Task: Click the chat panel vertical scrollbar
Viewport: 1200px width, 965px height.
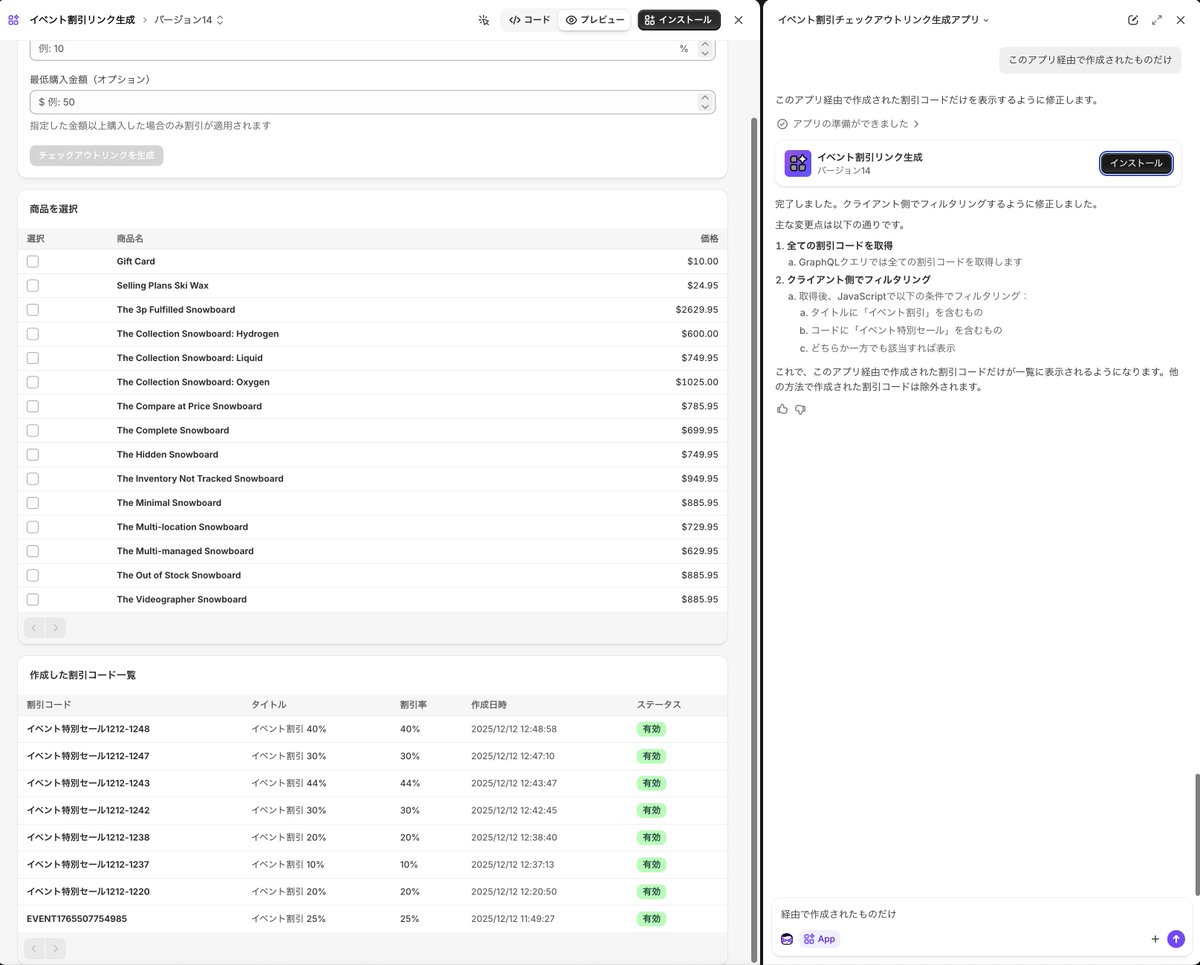Action: tap(1196, 835)
